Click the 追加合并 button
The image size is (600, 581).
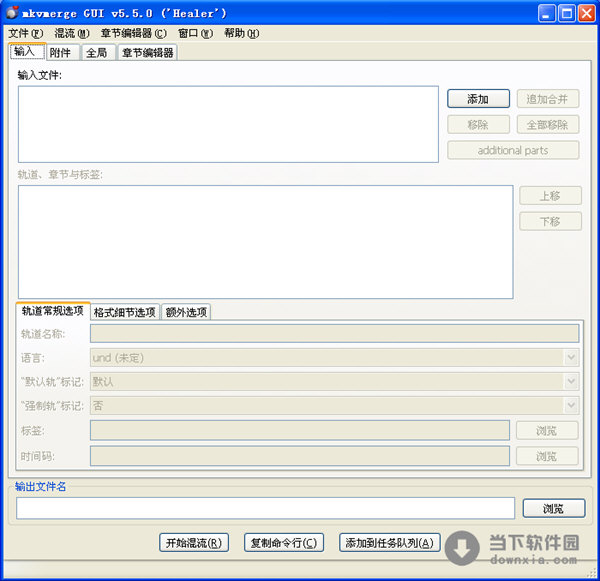[x=548, y=99]
